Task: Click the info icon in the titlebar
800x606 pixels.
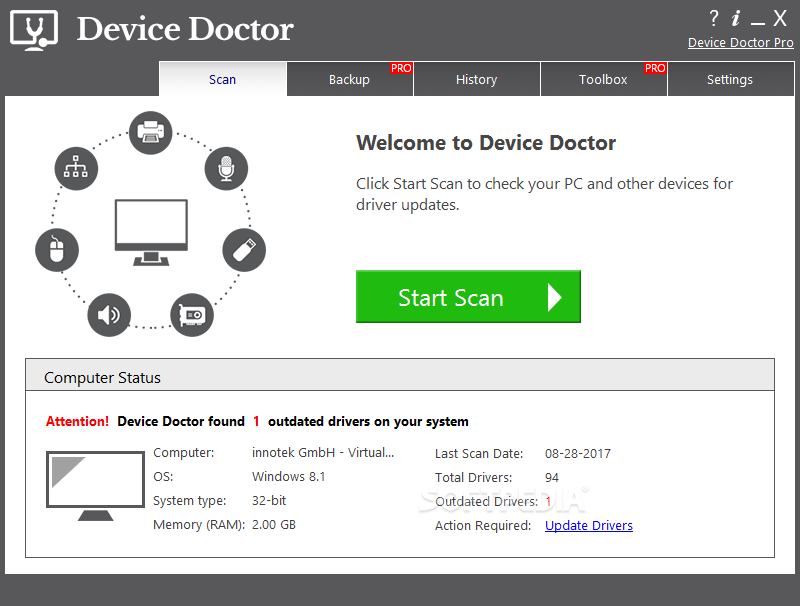Action: (x=737, y=18)
